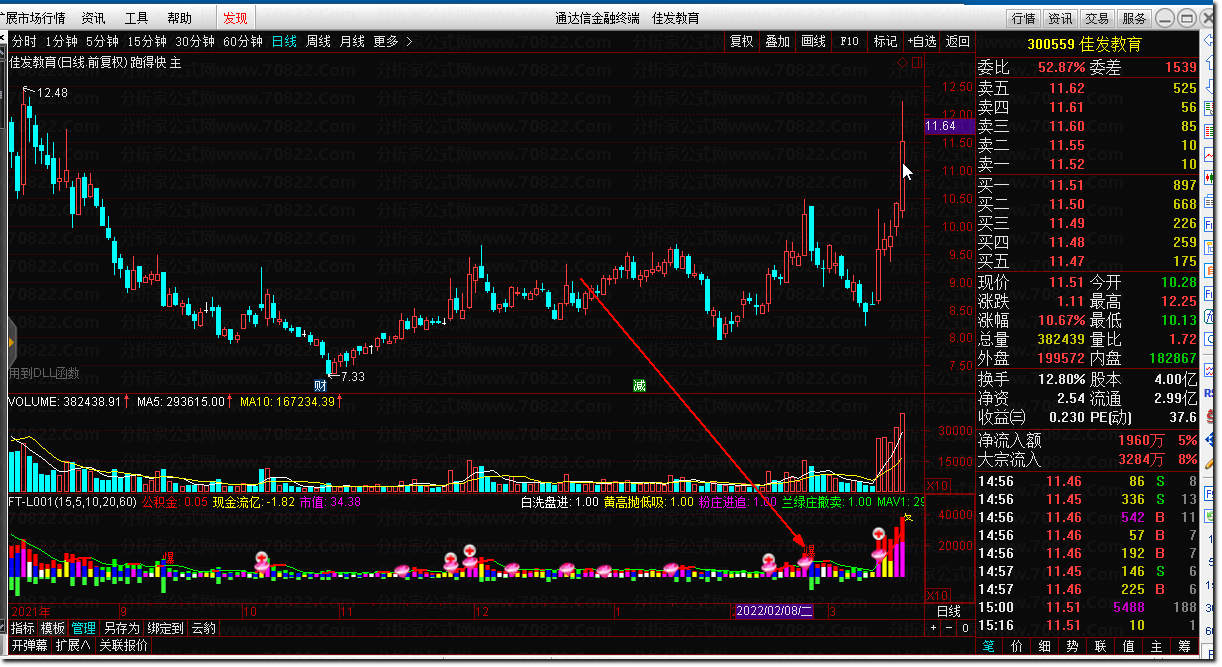Click 绑定到 at the bottom bar
1222x667 pixels.
click(166, 628)
